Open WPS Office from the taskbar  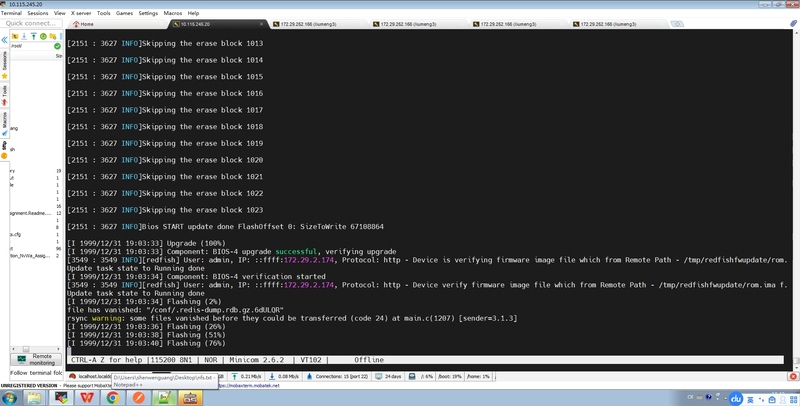tap(87, 398)
